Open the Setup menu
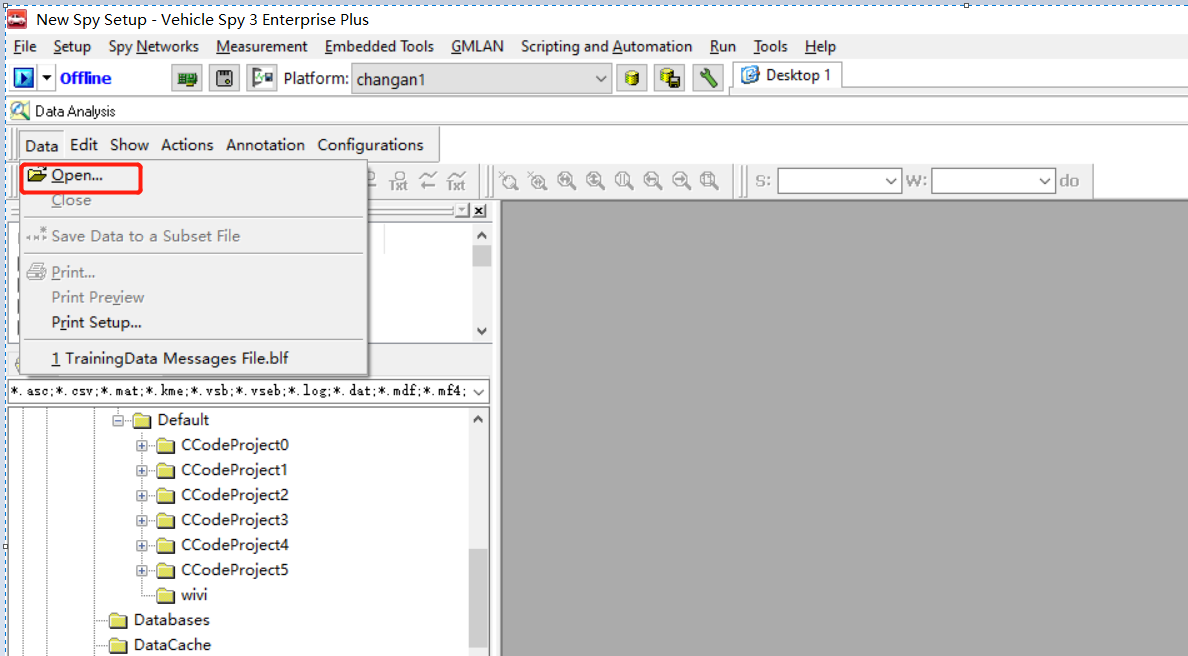 (72, 46)
